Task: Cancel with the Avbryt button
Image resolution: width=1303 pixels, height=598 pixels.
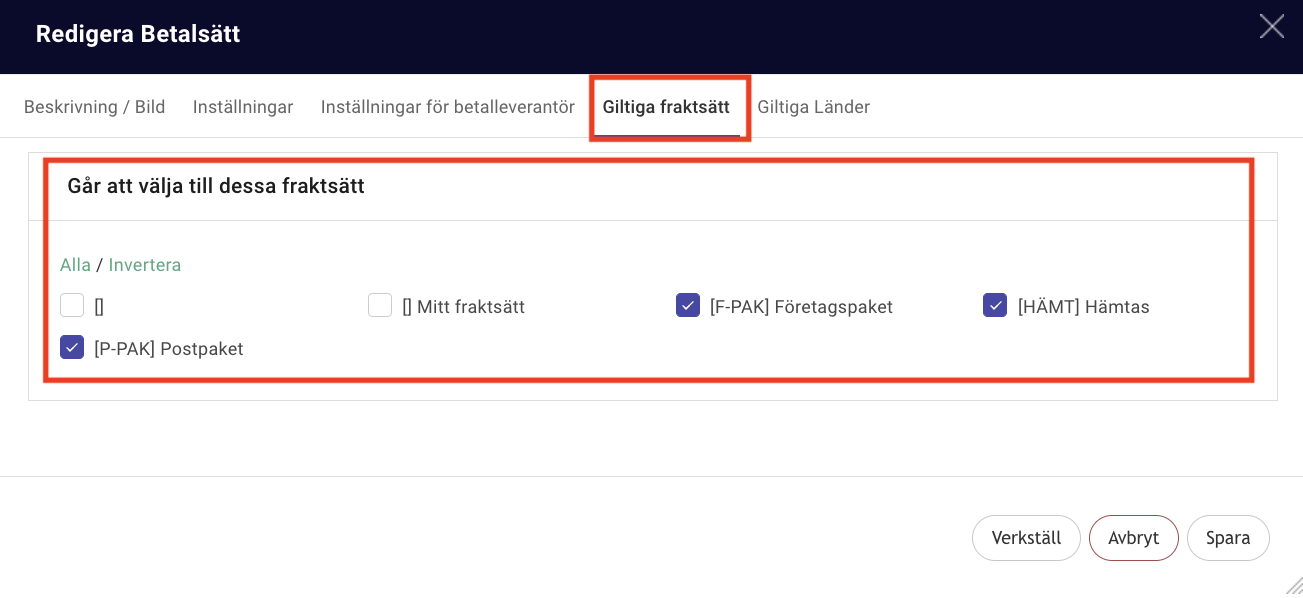Action: [1134, 538]
